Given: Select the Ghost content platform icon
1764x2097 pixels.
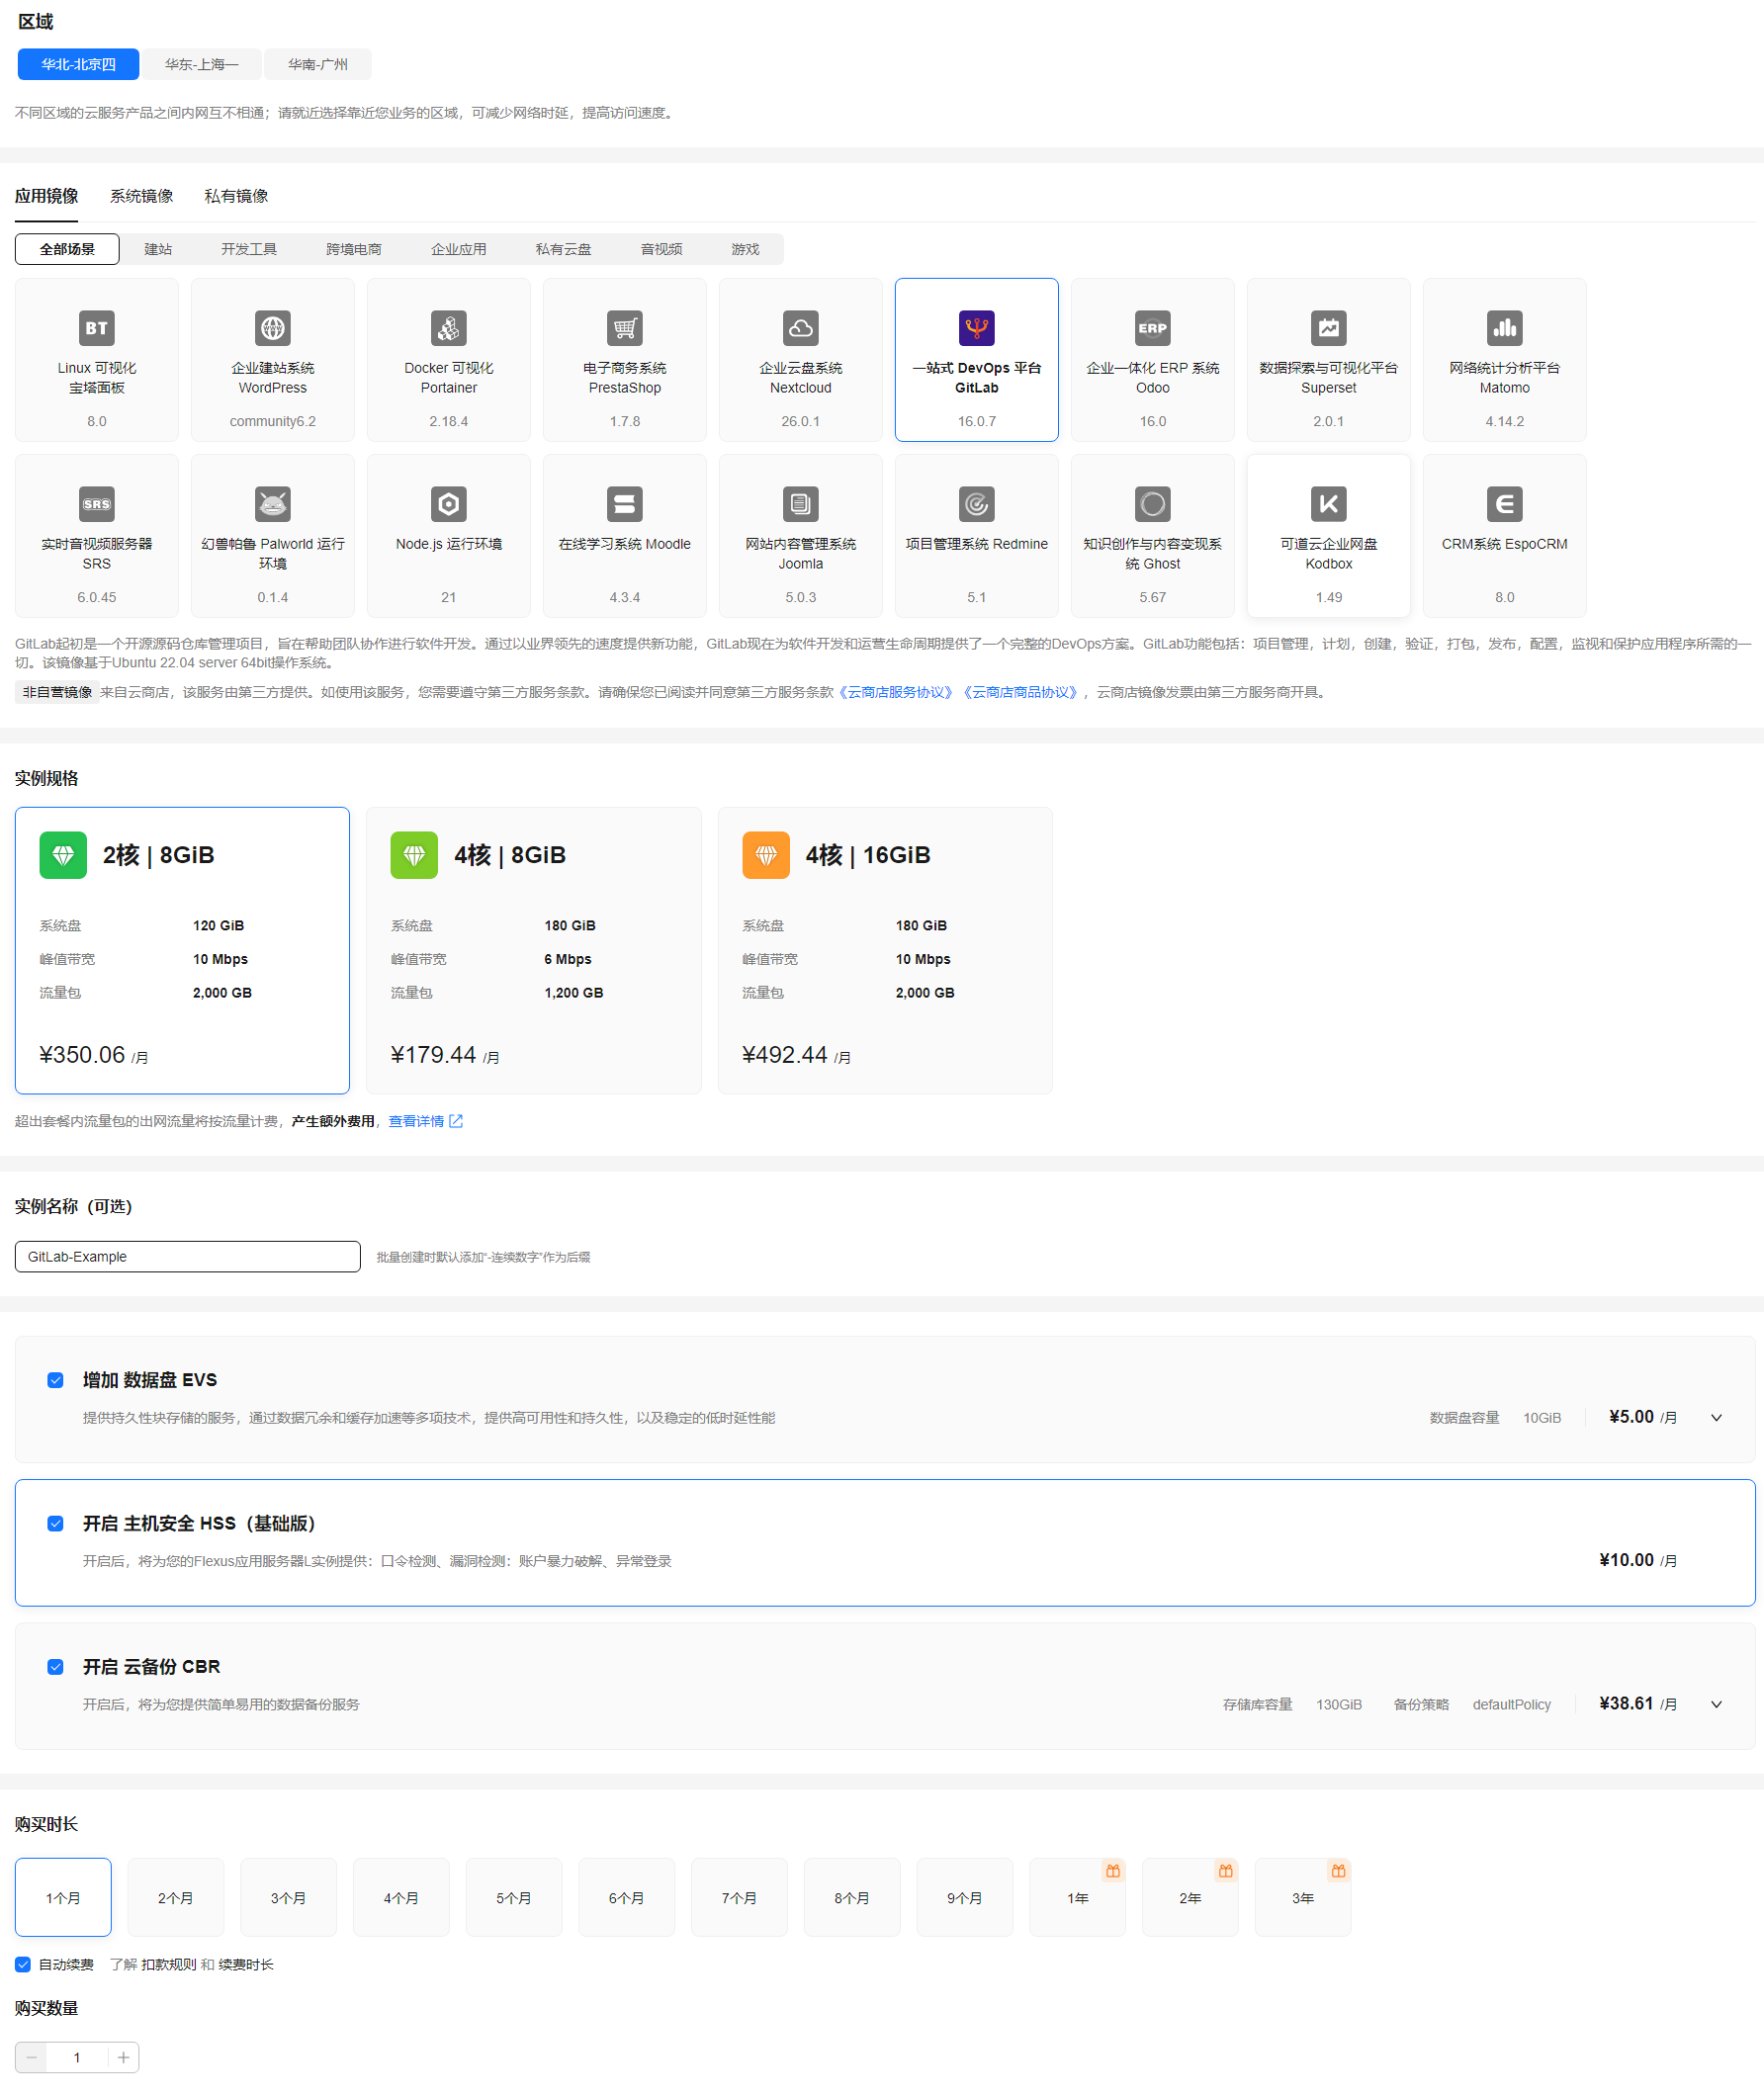Looking at the screenshot, I should tap(1153, 504).
